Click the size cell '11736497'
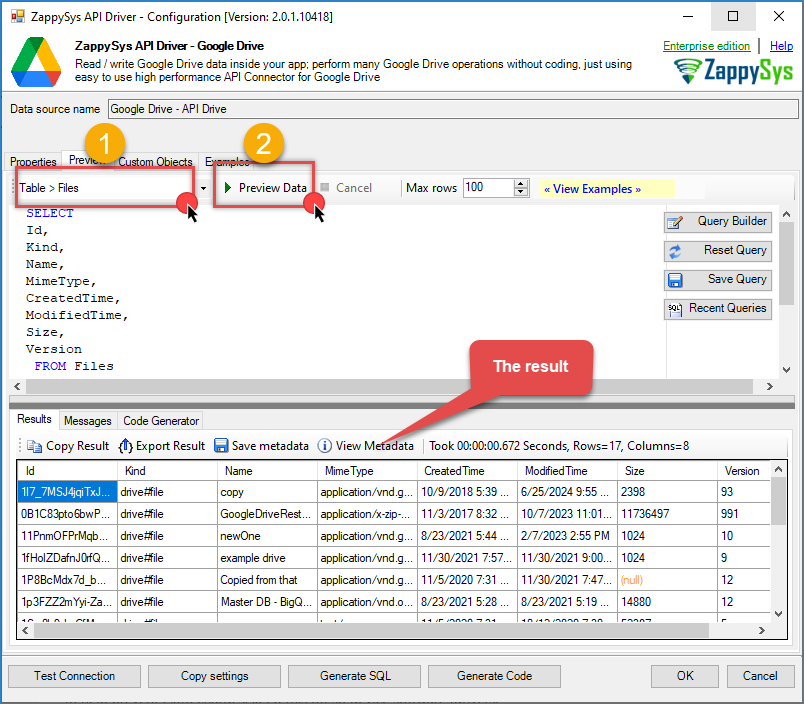 pyautogui.click(x=668, y=514)
